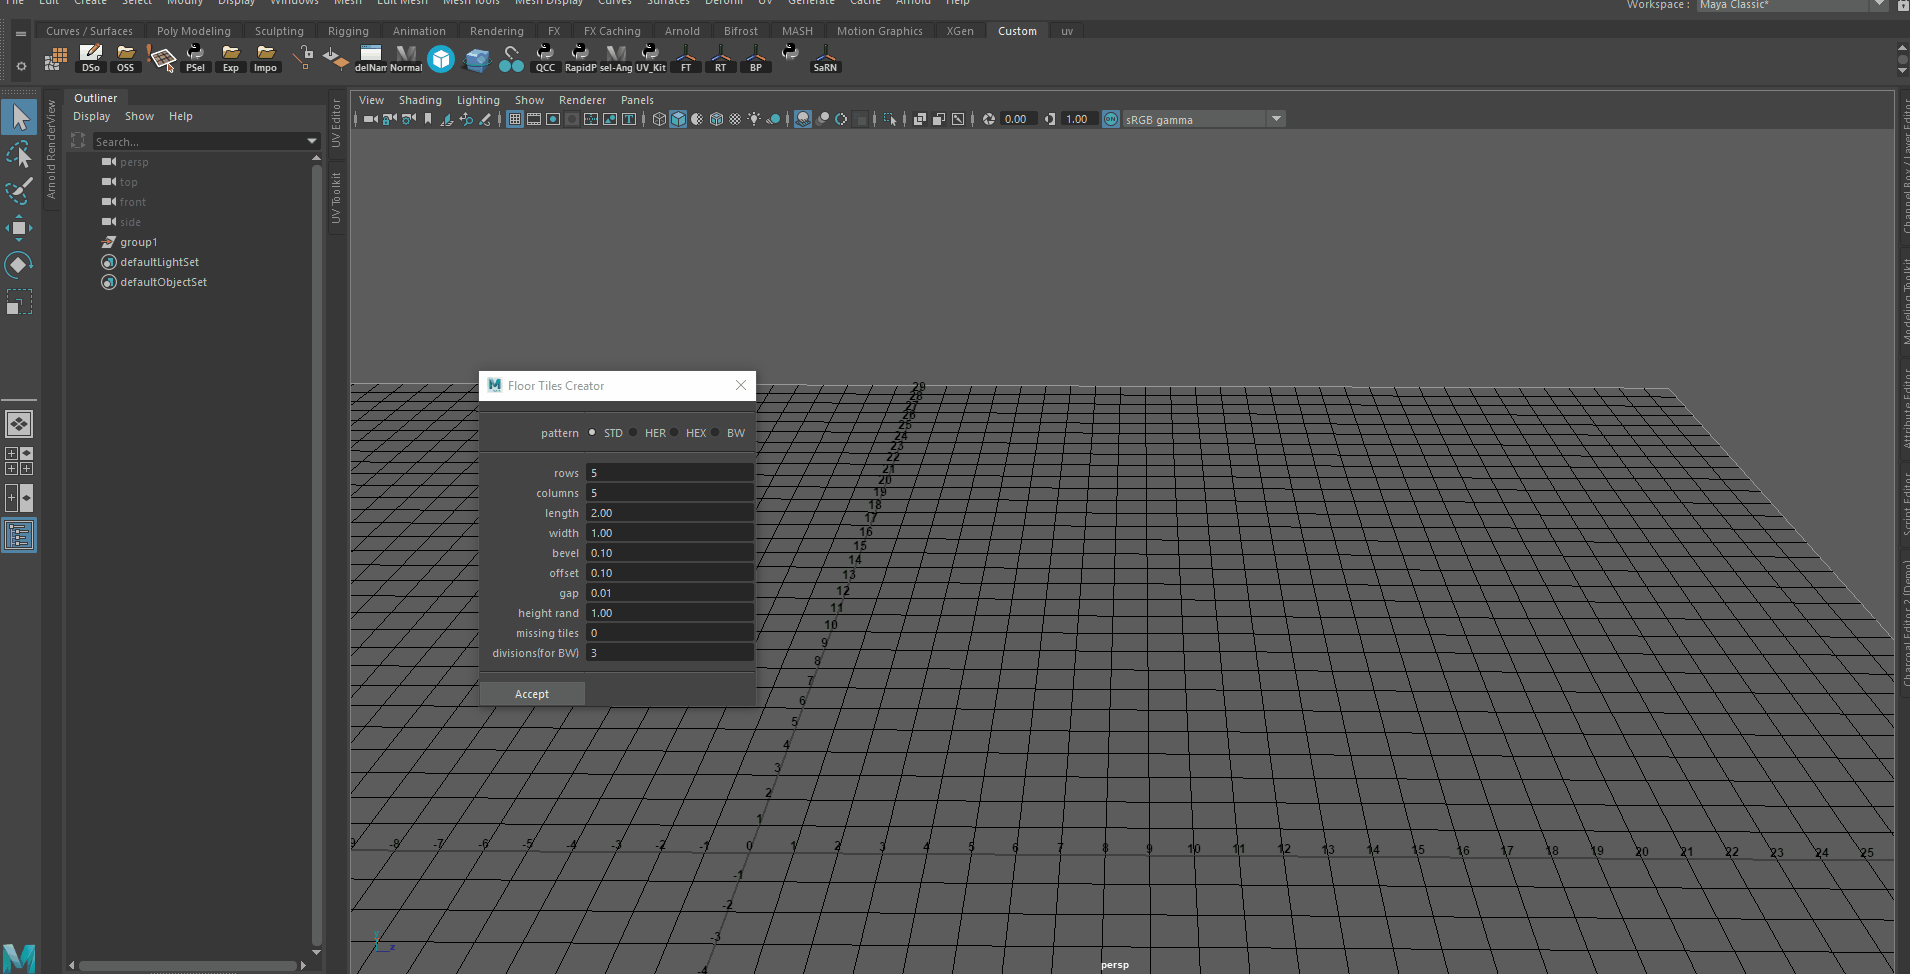Switch to Rigging shelf tab
The image size is (1910, 974).
348,31
